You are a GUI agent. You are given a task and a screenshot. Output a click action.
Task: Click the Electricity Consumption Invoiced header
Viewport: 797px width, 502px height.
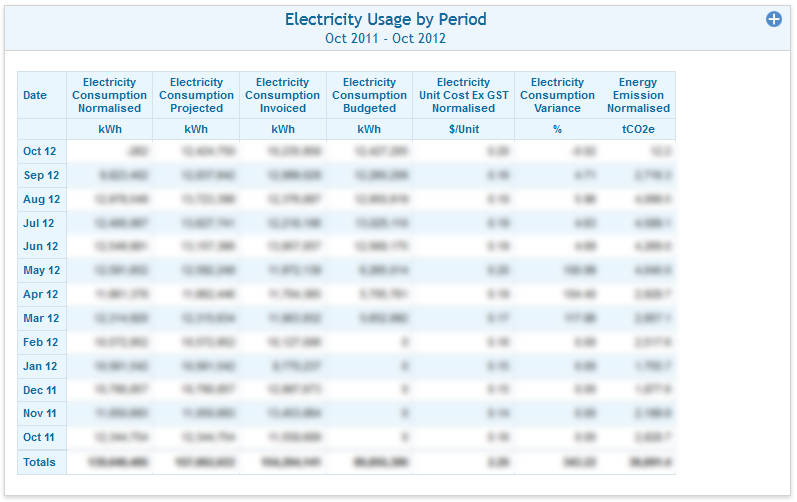click(283, 95)
